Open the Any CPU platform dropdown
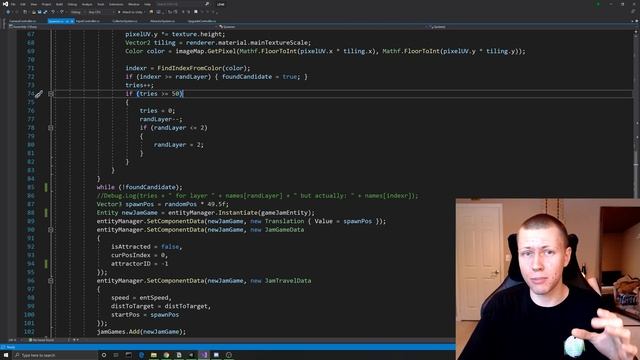 [100, 12]
